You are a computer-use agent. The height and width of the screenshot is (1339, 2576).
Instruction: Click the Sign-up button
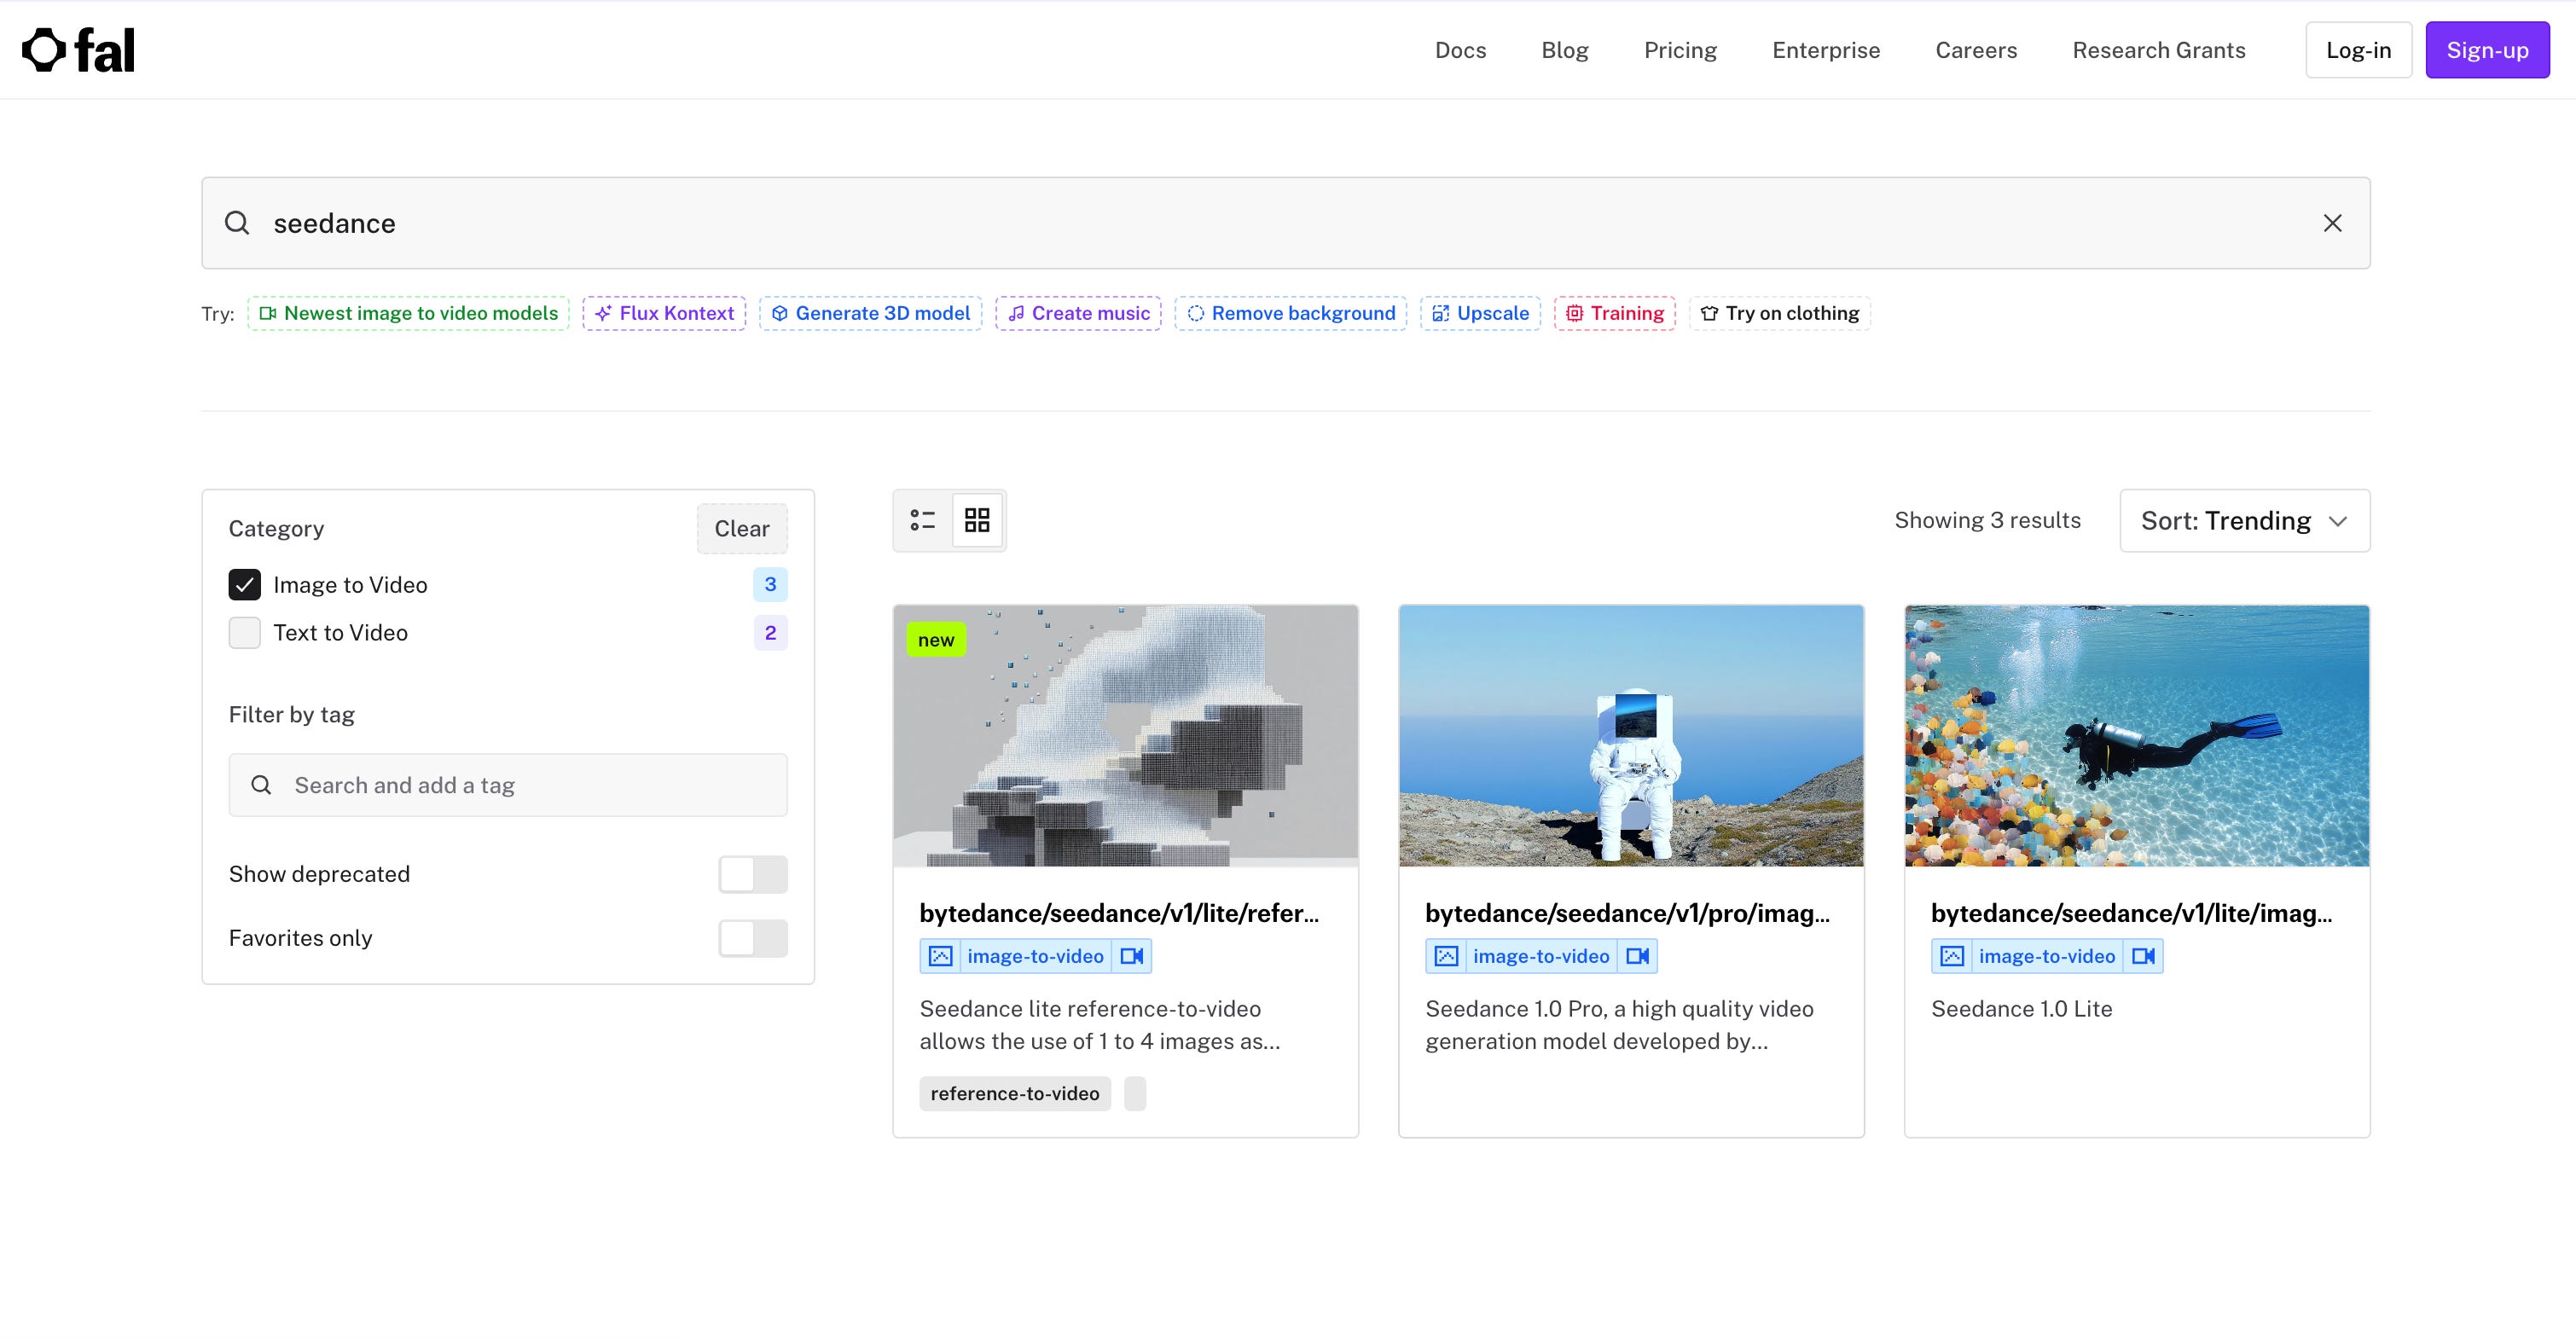[2486, 50]
